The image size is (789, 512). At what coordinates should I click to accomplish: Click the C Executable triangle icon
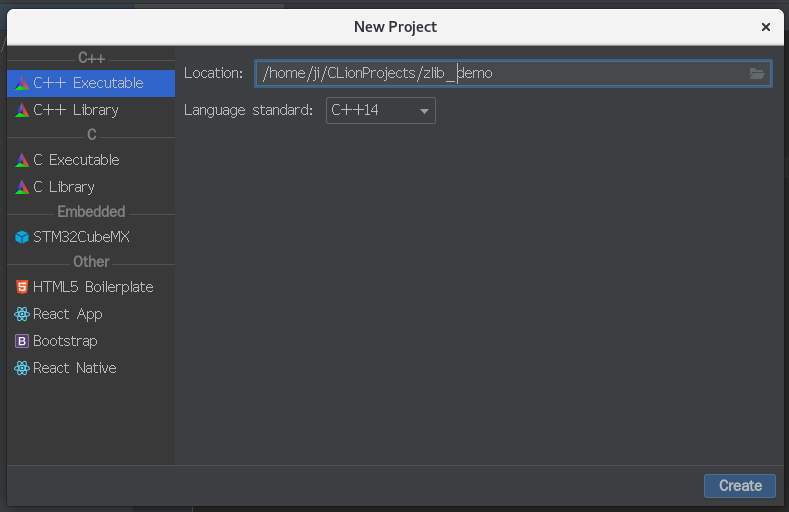tap(22, 160)
